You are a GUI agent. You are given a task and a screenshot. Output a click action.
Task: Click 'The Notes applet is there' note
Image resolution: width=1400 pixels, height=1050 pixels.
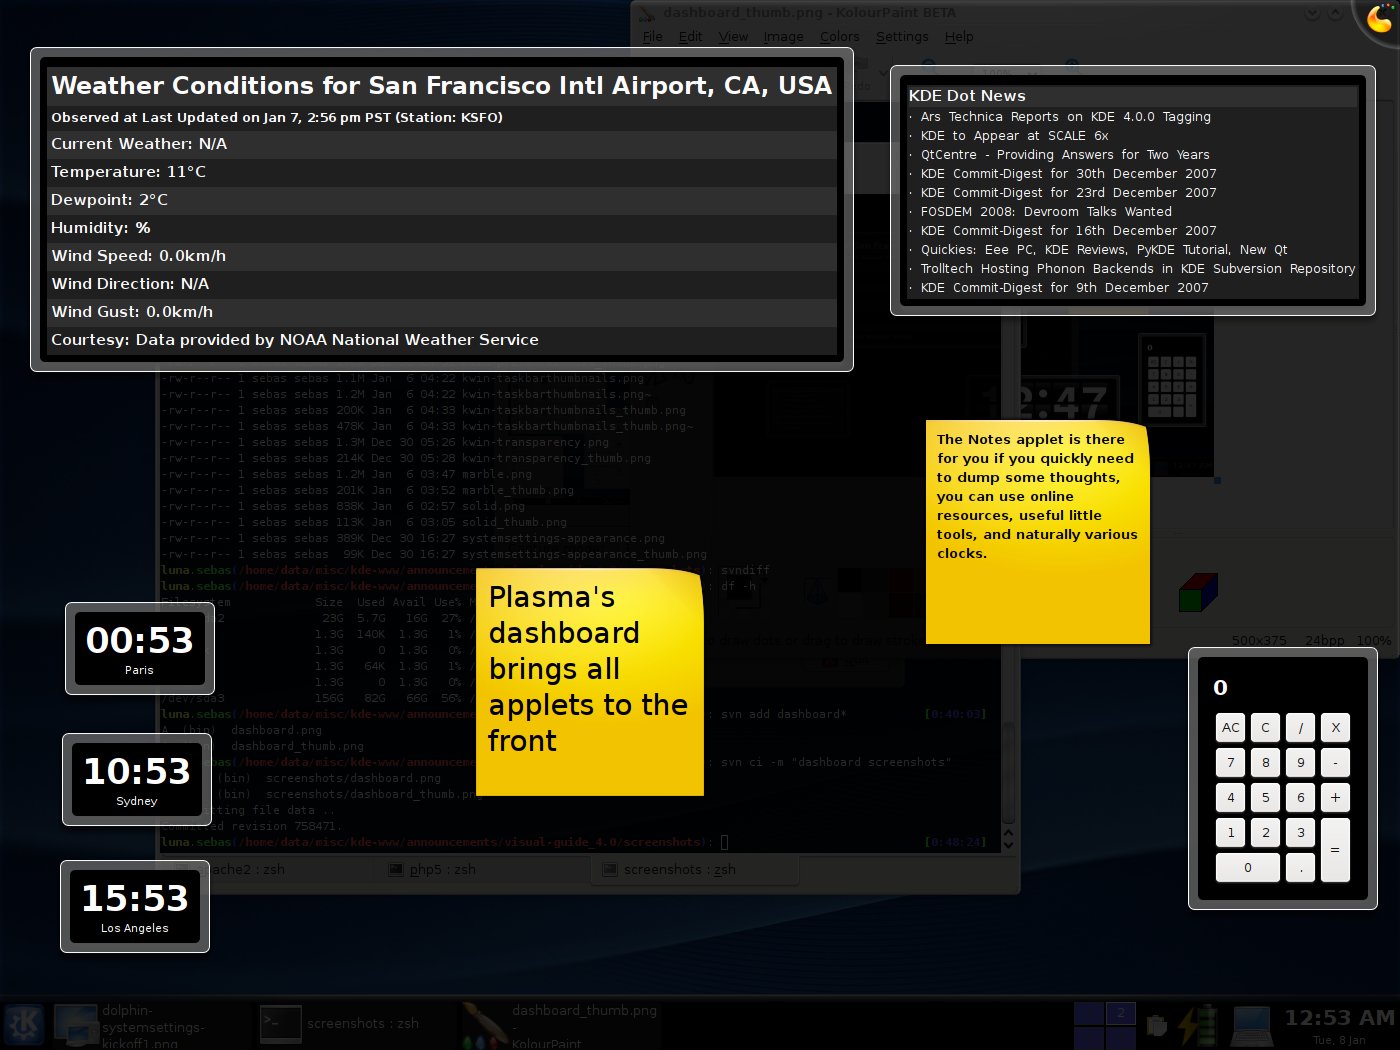pyautogui.click(x=1038, y=532)
